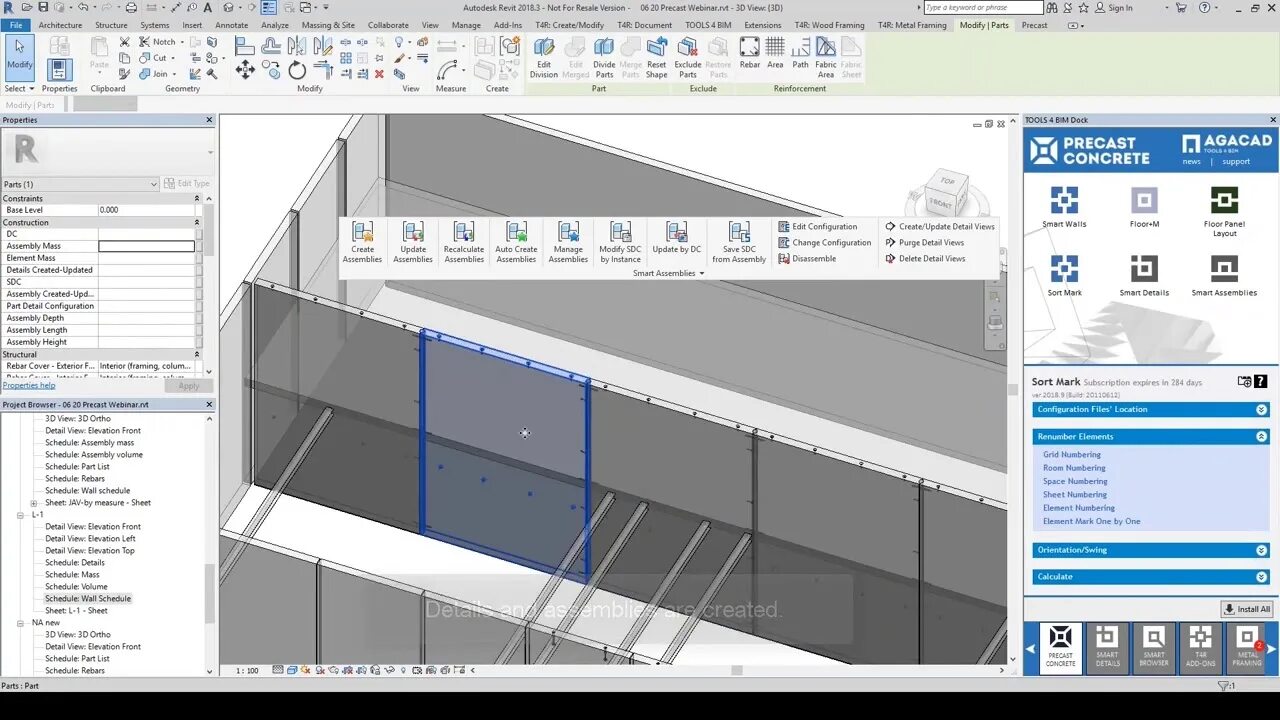Click Change Configuration

tap(824, 242)
